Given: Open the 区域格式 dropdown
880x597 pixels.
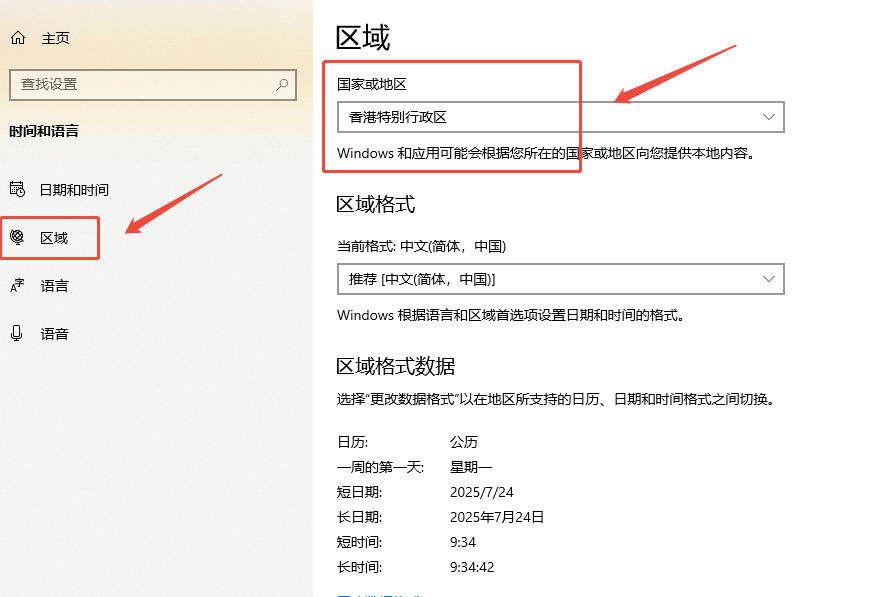Looking at the screenshot, I should point(560,279).
